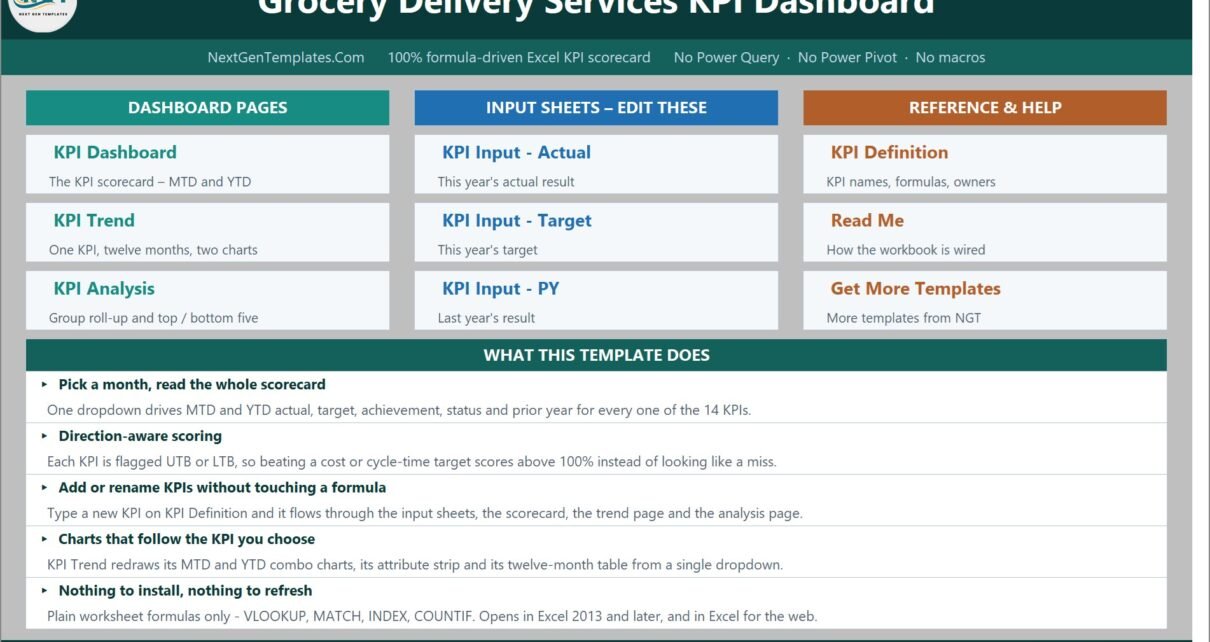Go to the KPI Analysis page

[104, 289]
